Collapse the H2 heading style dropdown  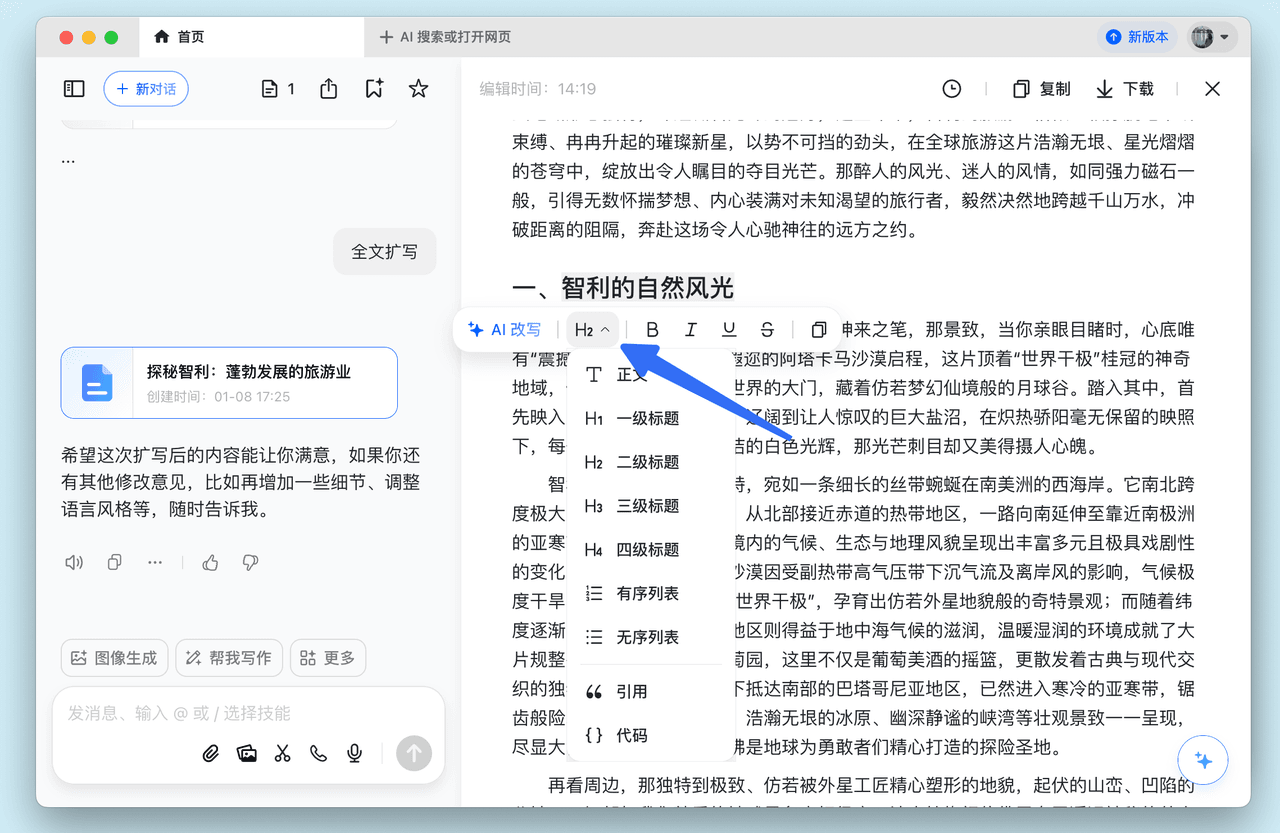(x=592, y=330)
